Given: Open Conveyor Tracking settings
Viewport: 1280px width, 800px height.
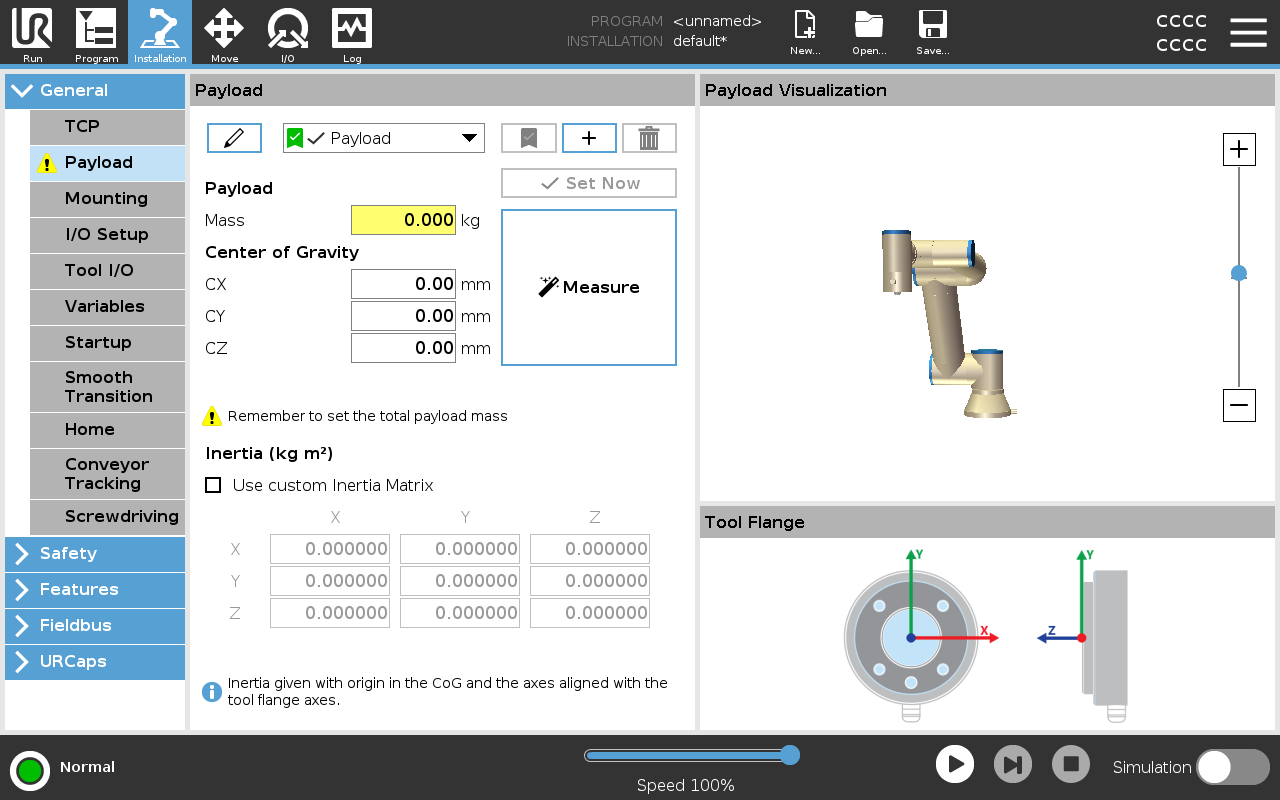Looking at the screenshot, I should coord(107,474).
